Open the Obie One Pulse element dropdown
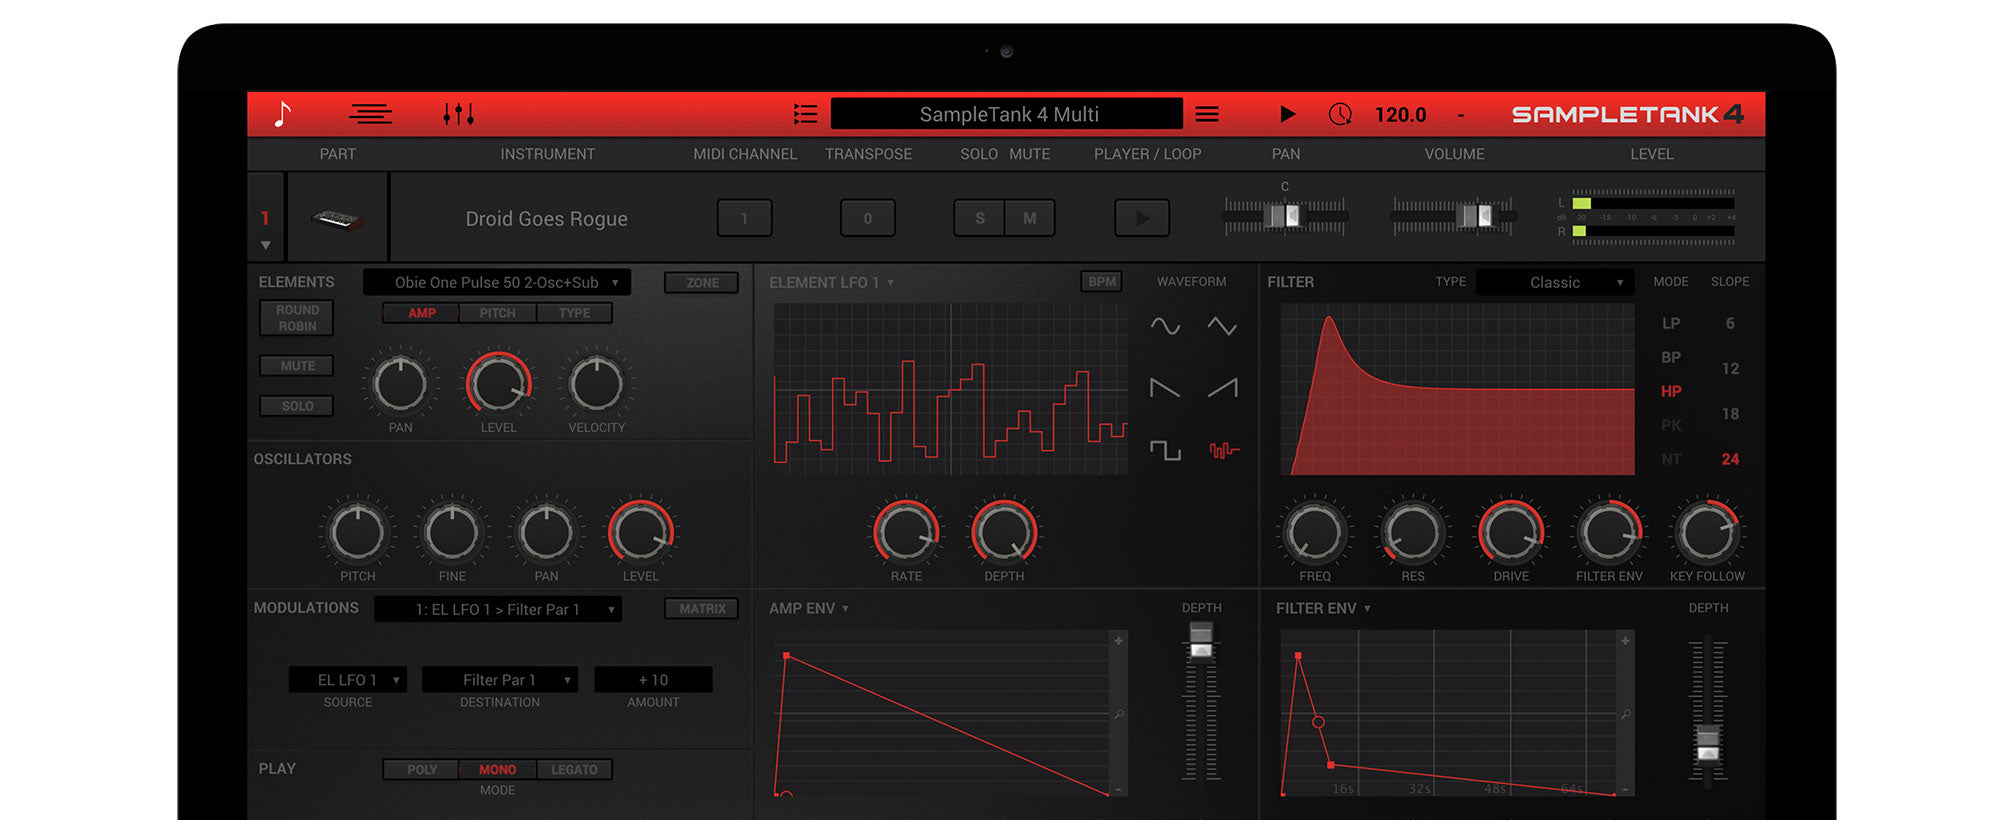 (x=497, y=283)
